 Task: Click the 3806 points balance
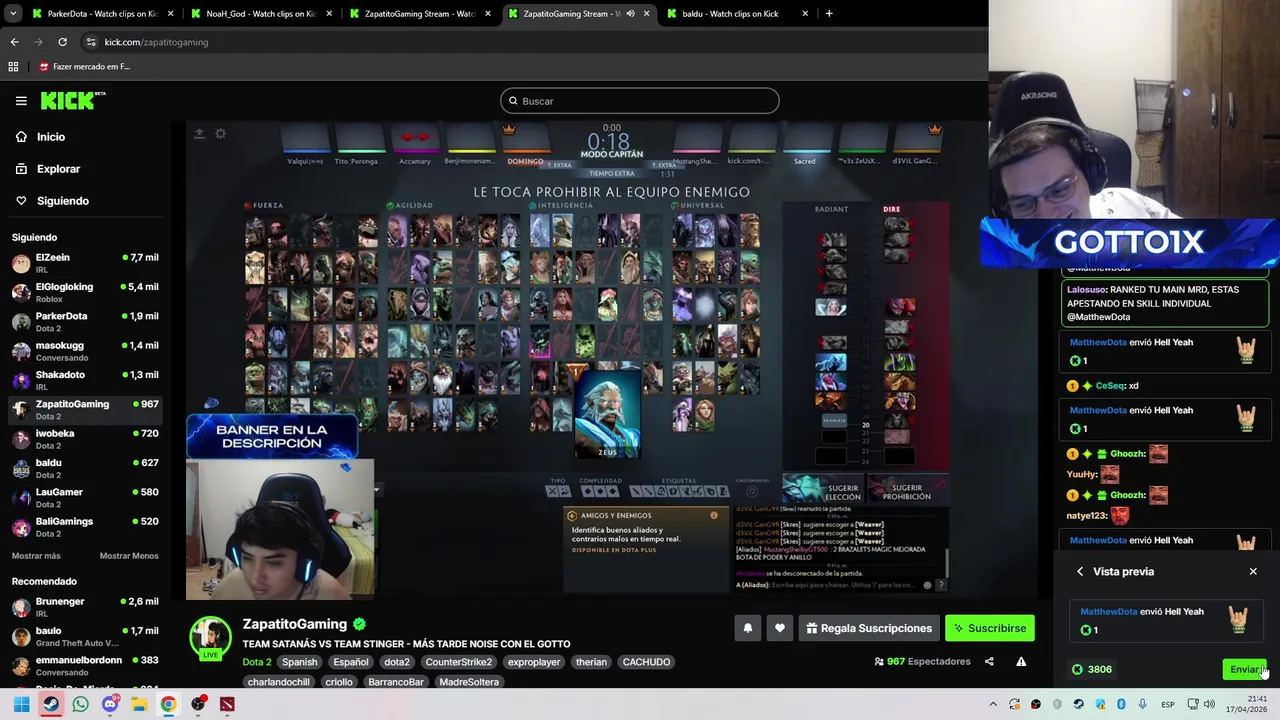1092,669
